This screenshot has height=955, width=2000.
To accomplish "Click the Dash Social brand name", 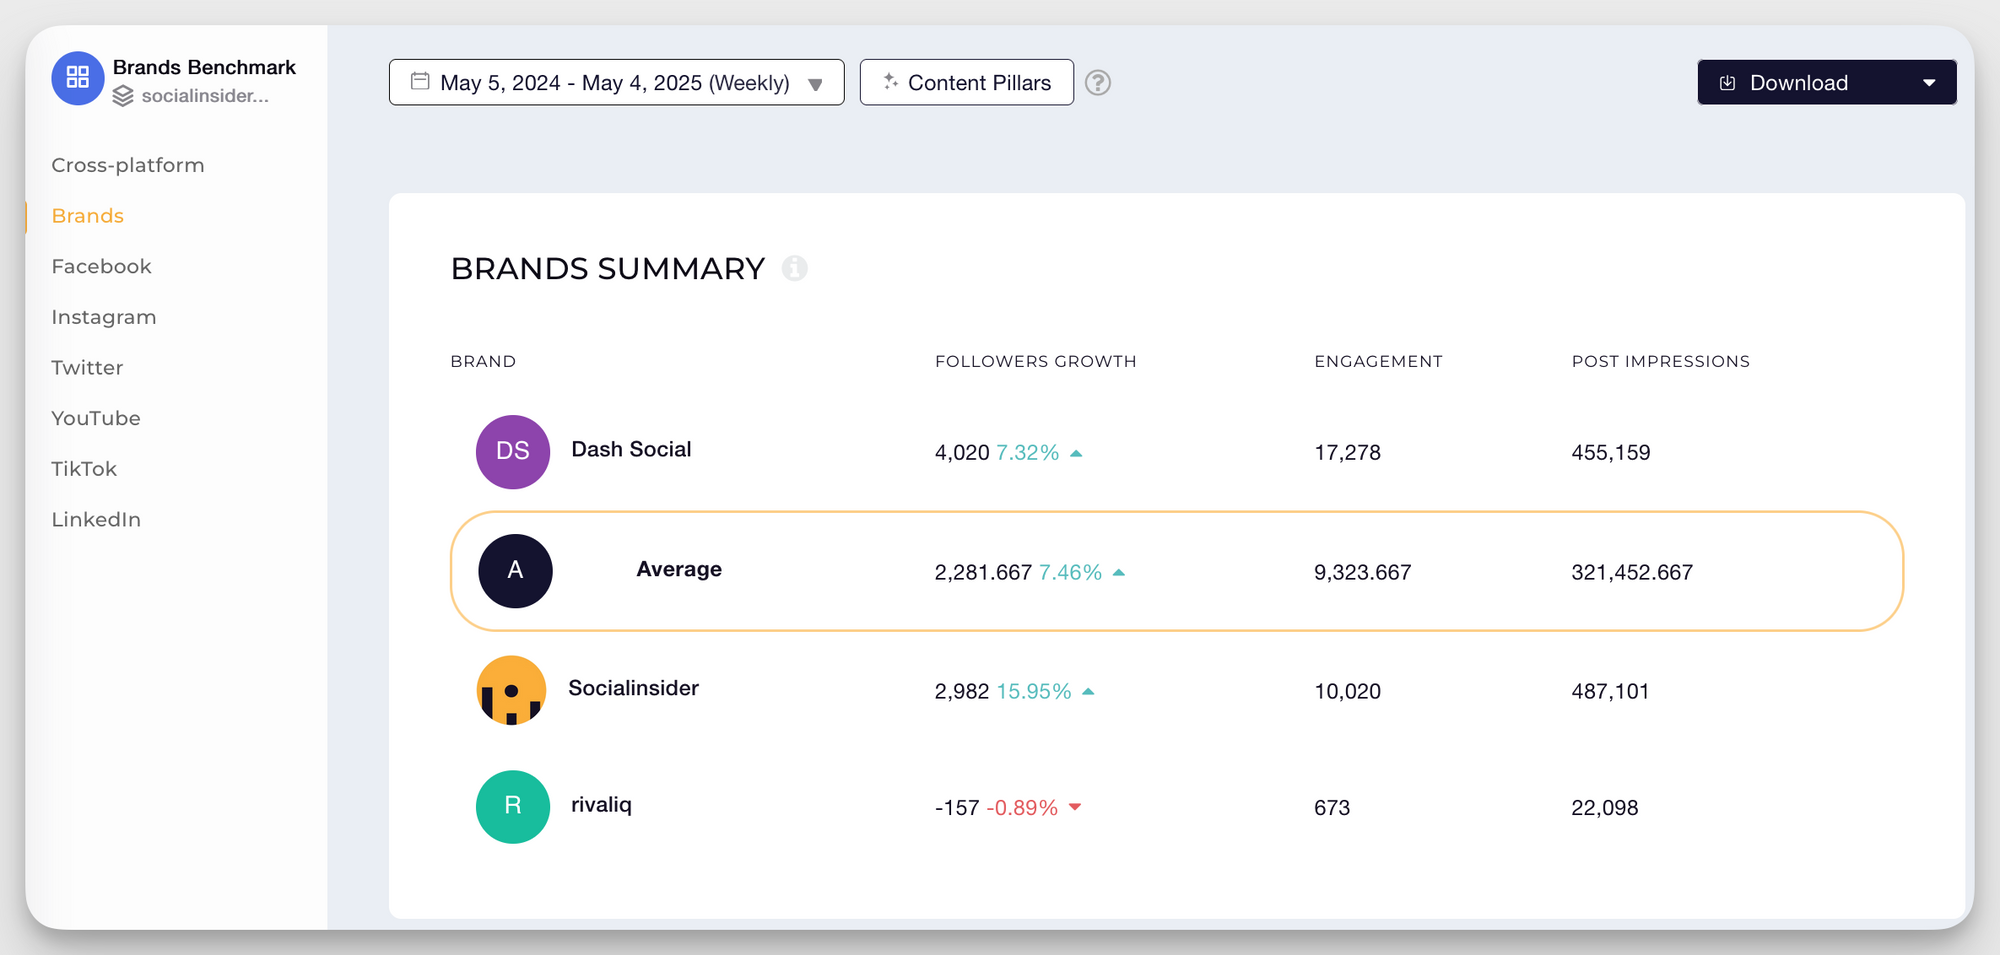I will [x=631, y=450].
